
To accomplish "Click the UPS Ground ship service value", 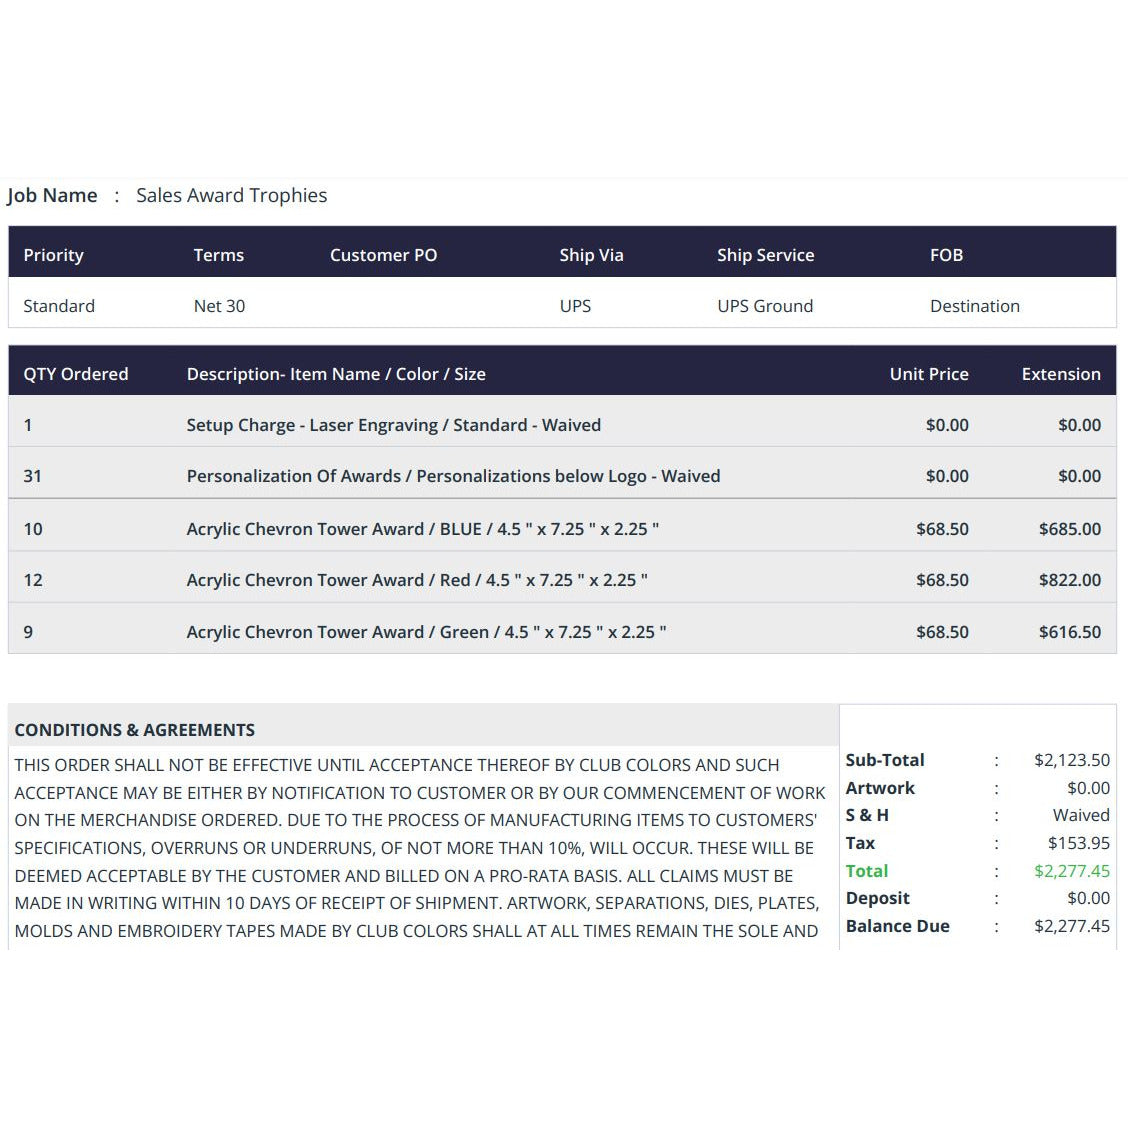I will click(x=765, y=306).
